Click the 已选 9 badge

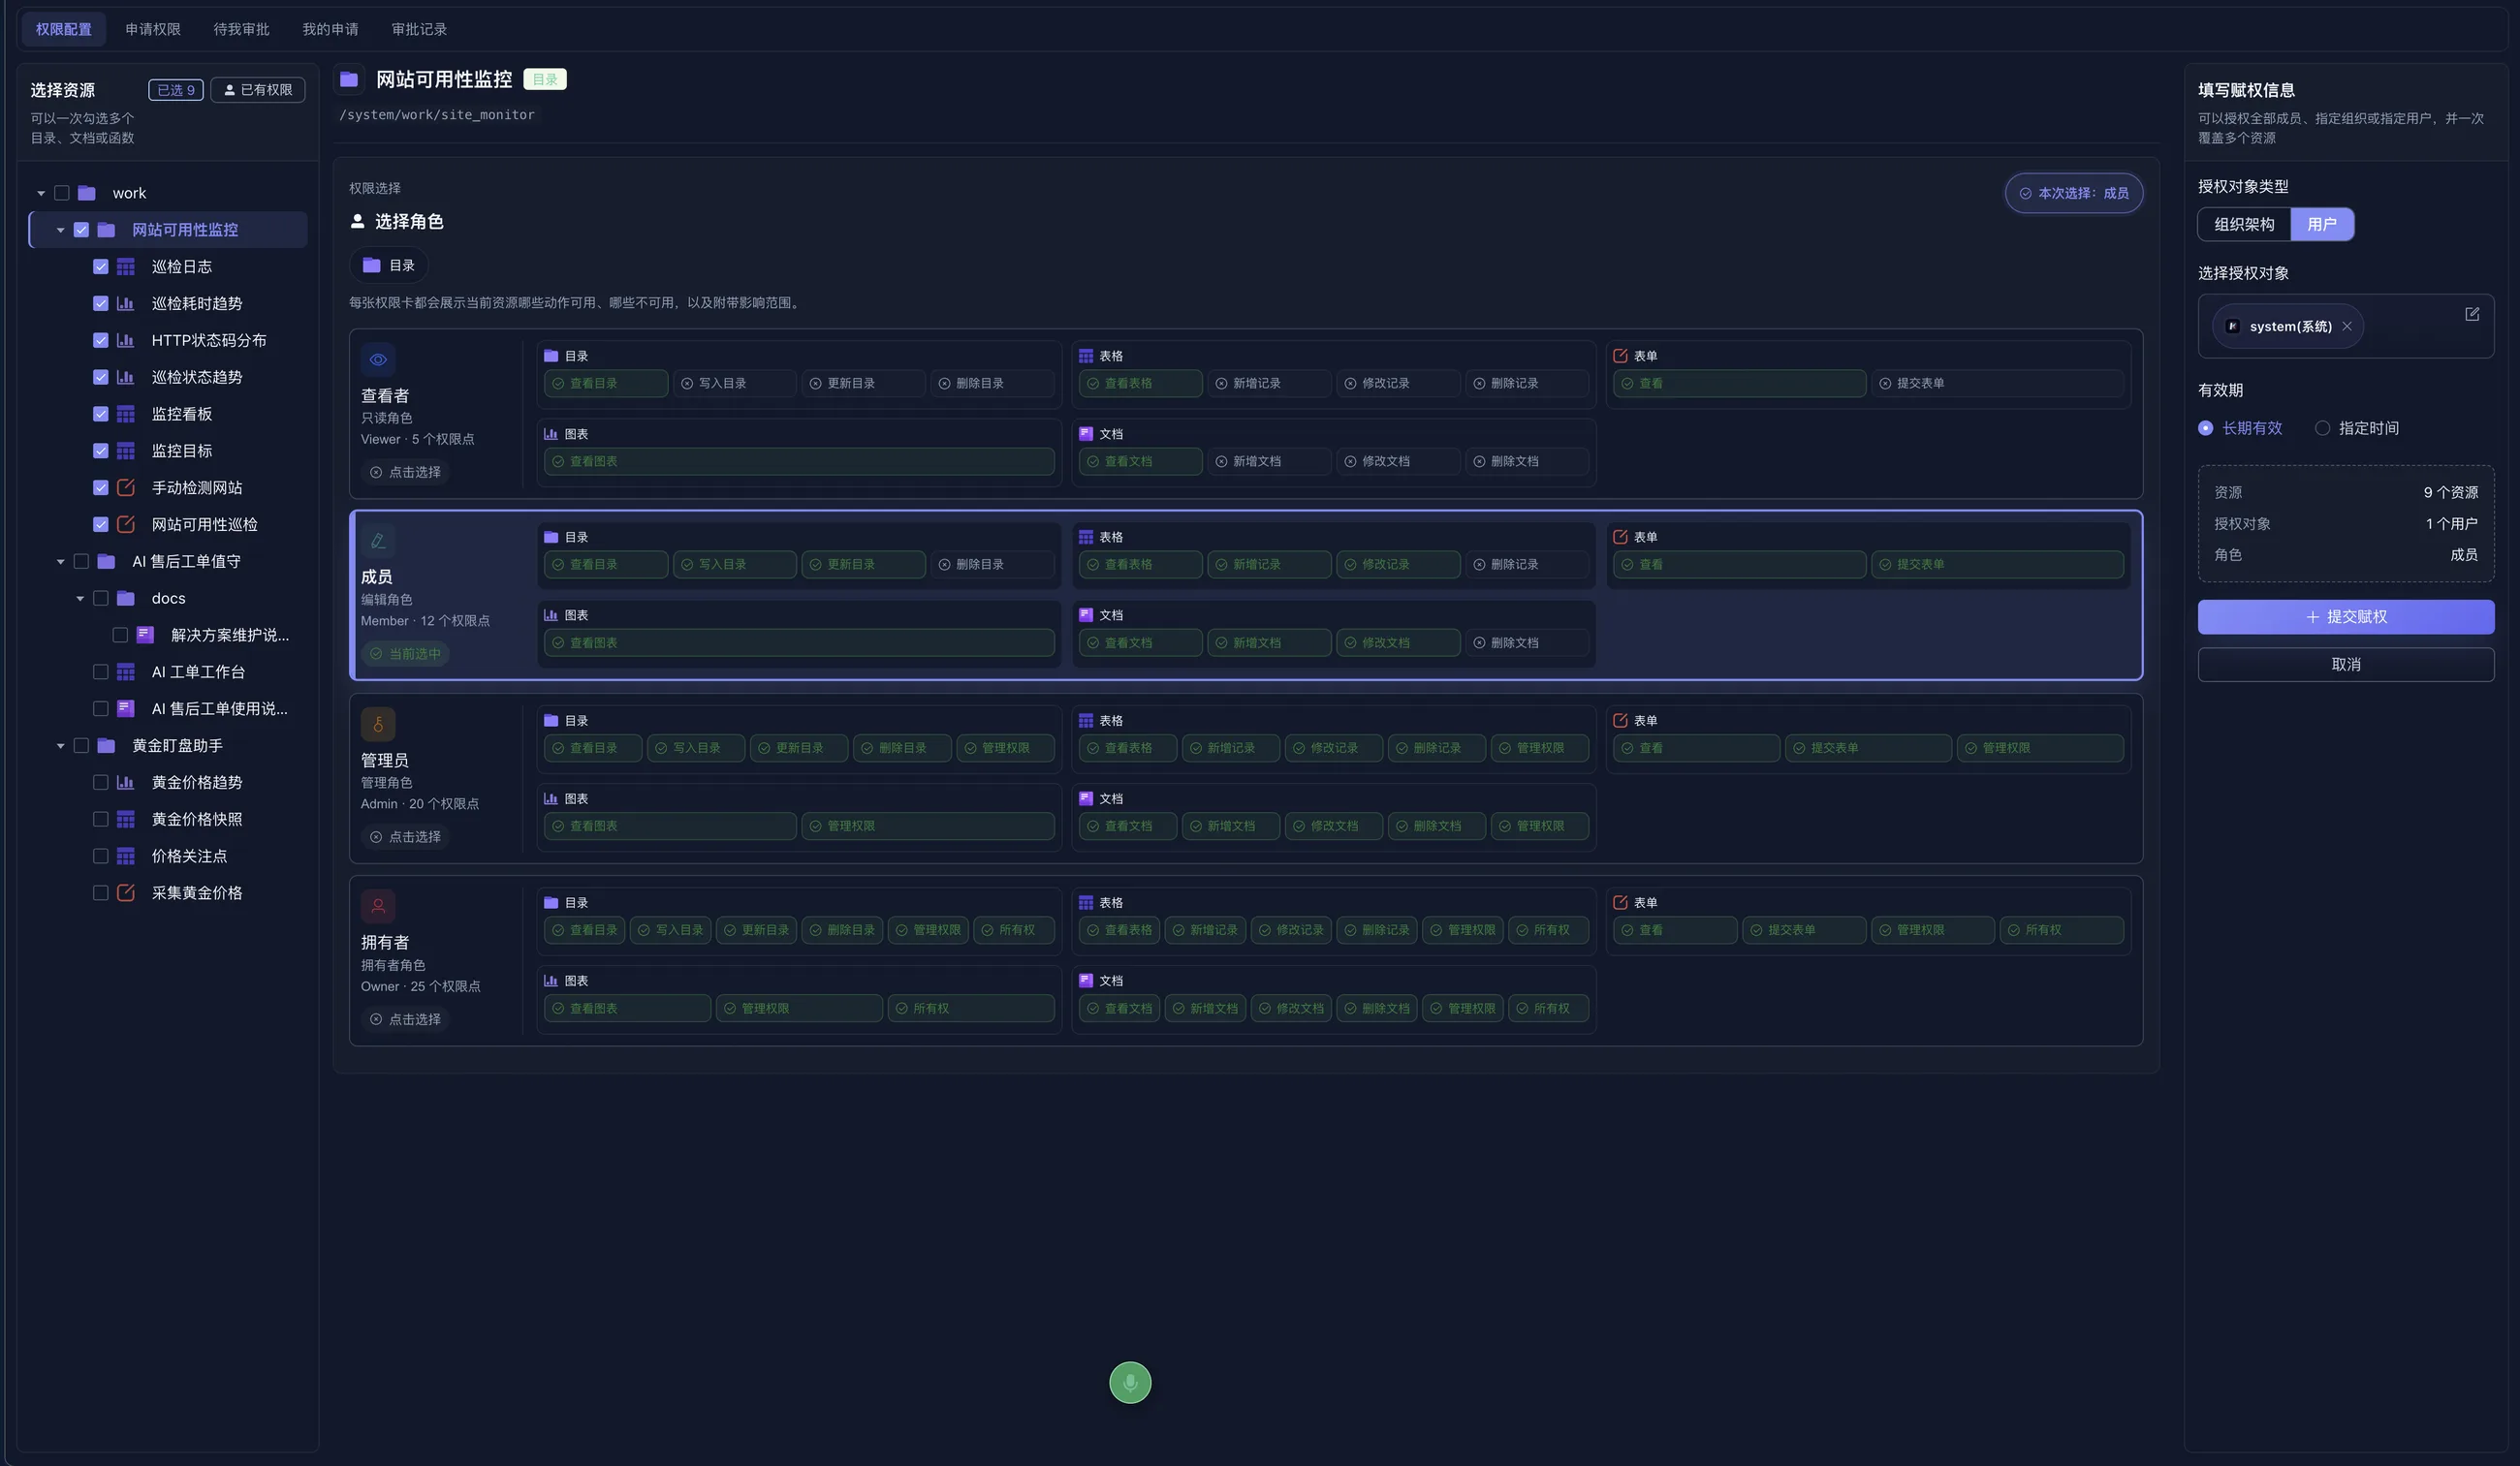(176, 90)
